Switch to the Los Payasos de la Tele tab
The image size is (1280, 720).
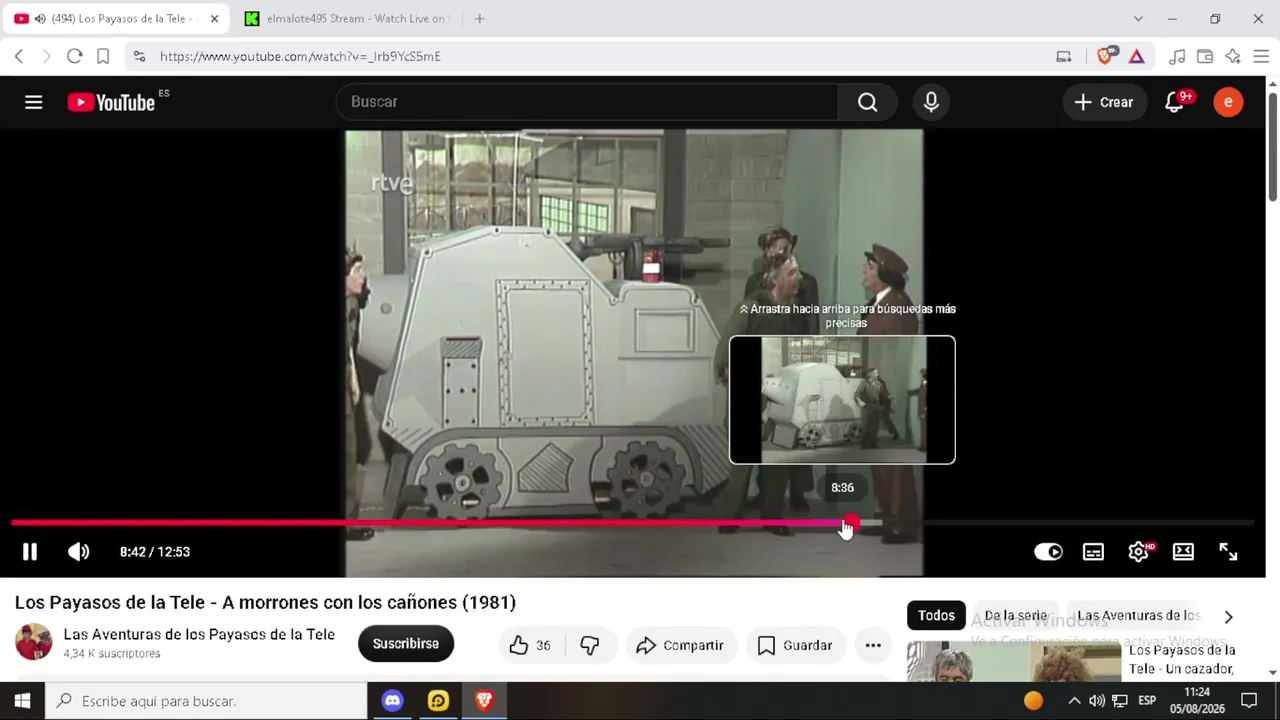[118, 19]
